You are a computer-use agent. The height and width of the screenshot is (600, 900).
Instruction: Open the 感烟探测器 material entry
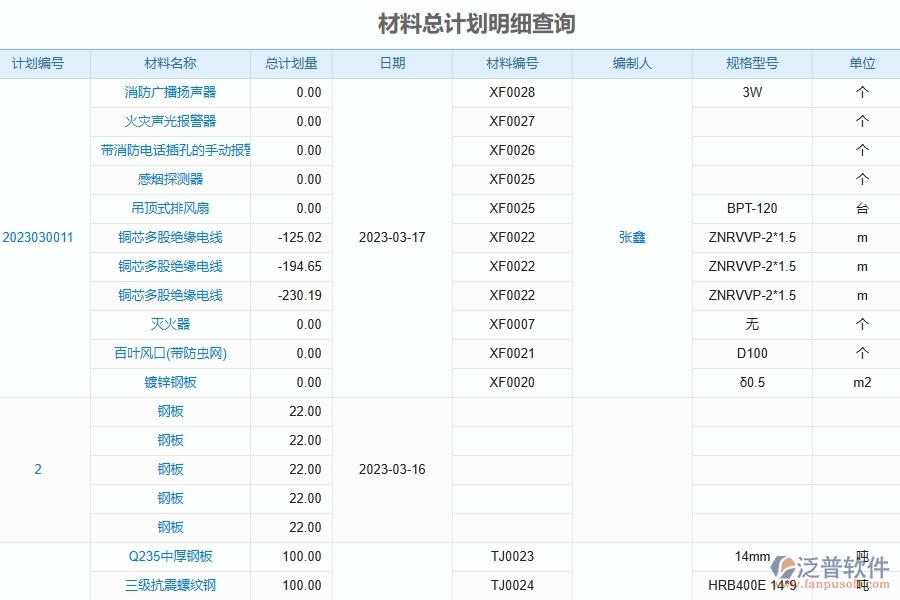coord(167,179)
